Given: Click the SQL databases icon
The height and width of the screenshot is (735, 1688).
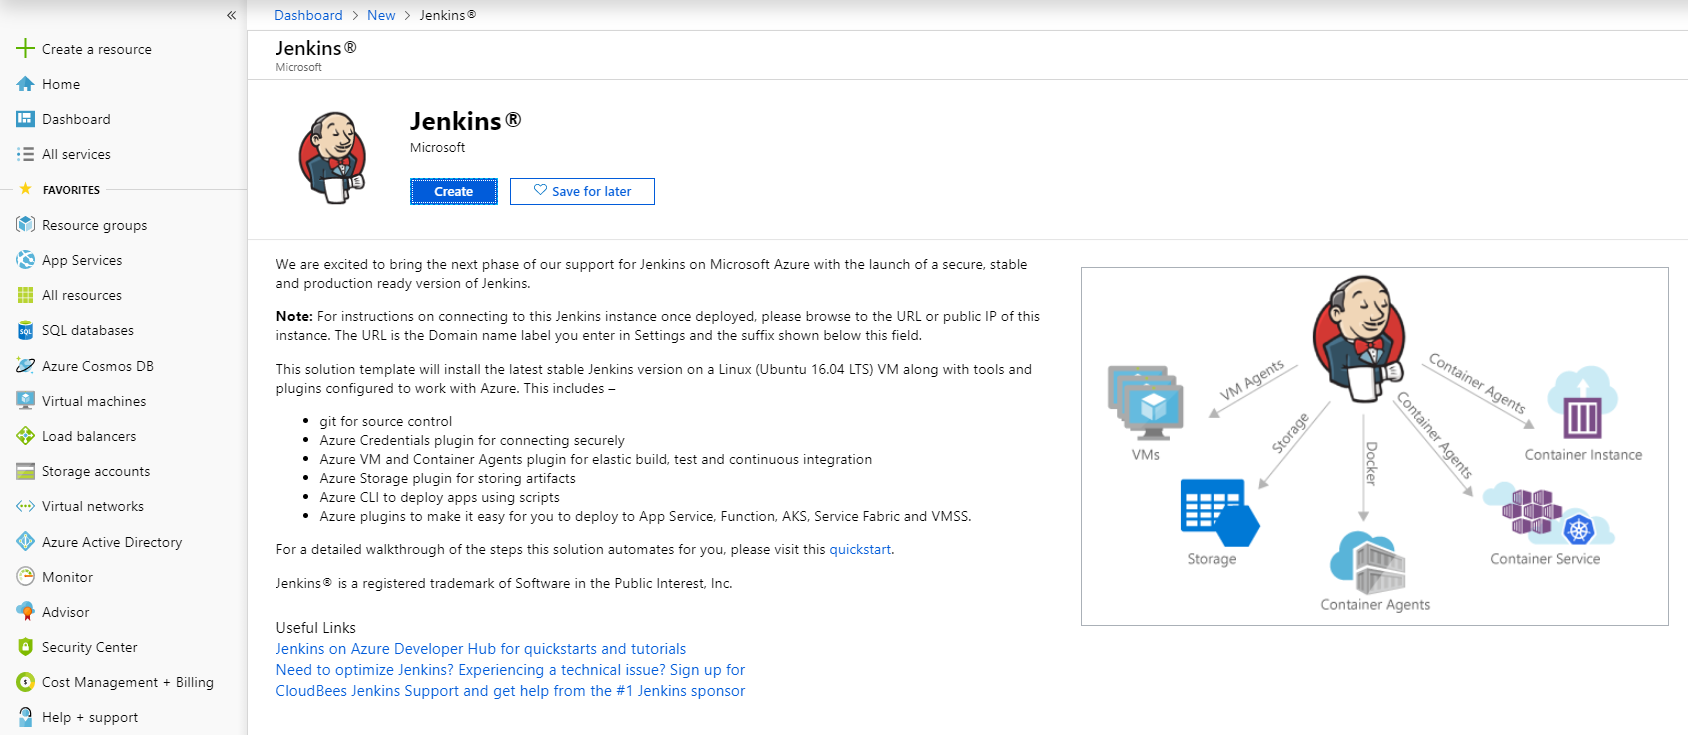Looking at the screenshot, I should pyautogui.click(x=25, y=331).
